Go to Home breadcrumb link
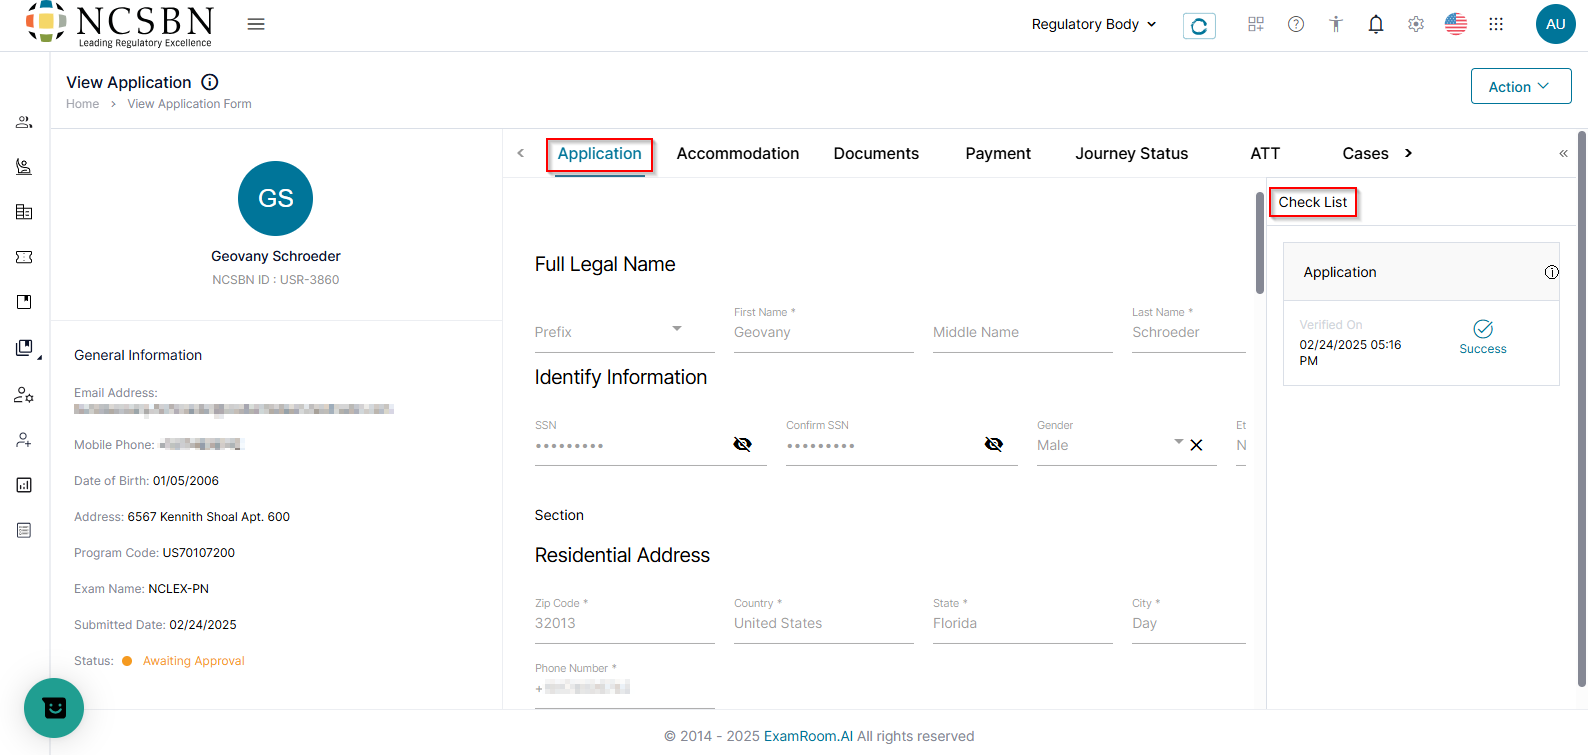This screenshot has height=755, width=1588. tap(82, 104)
